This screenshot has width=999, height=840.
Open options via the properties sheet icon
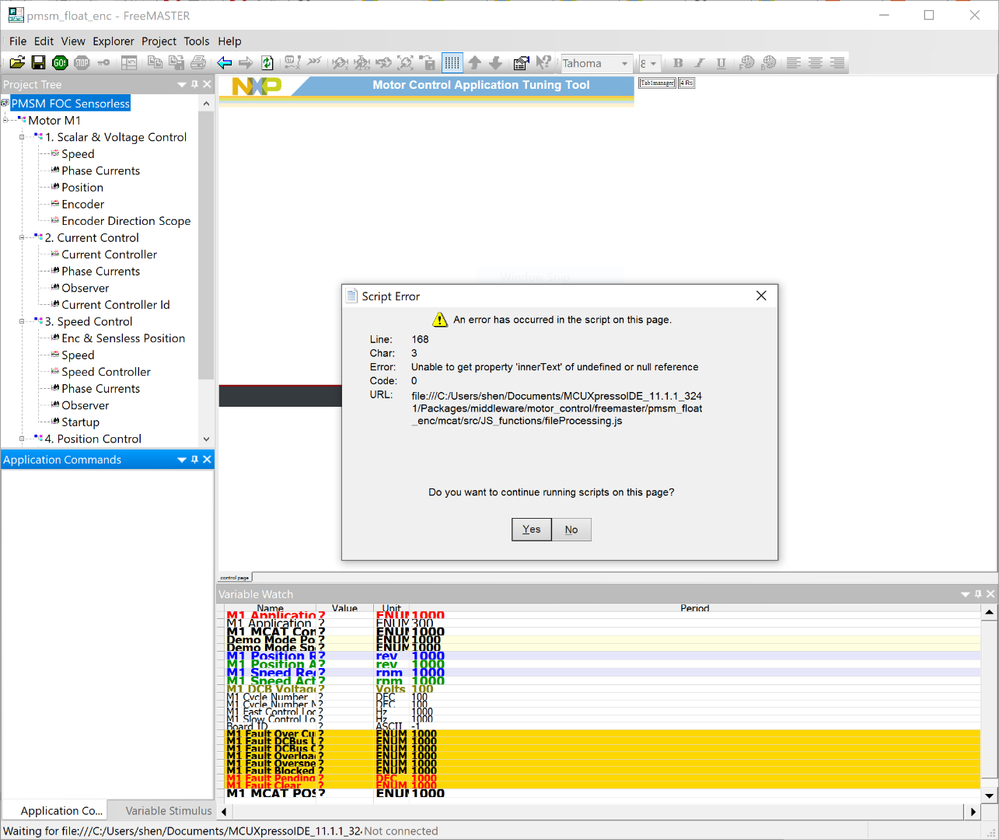521,62
